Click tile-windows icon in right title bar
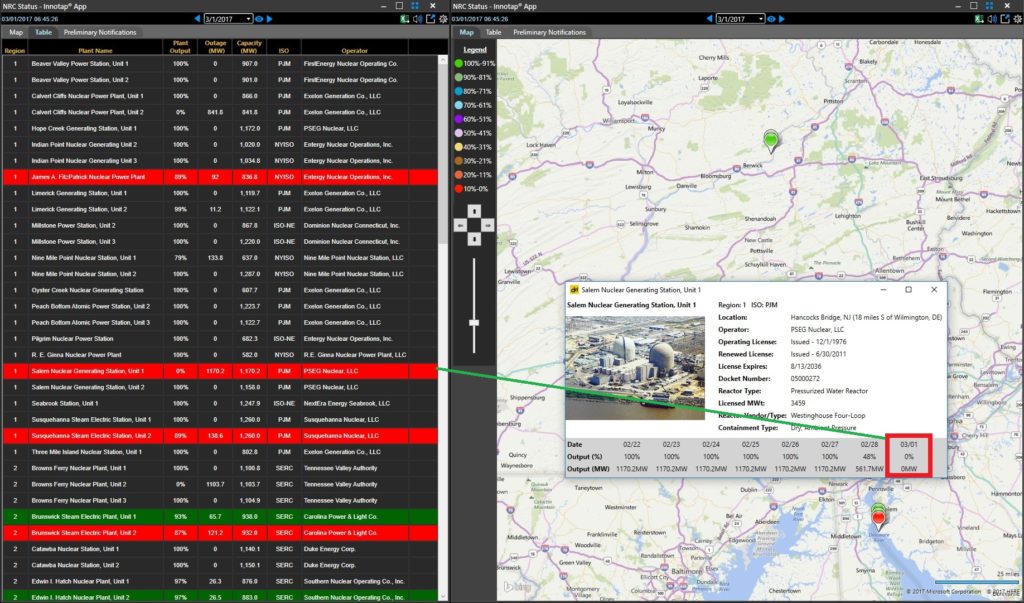1024x603 pixels. pos(989,6)
